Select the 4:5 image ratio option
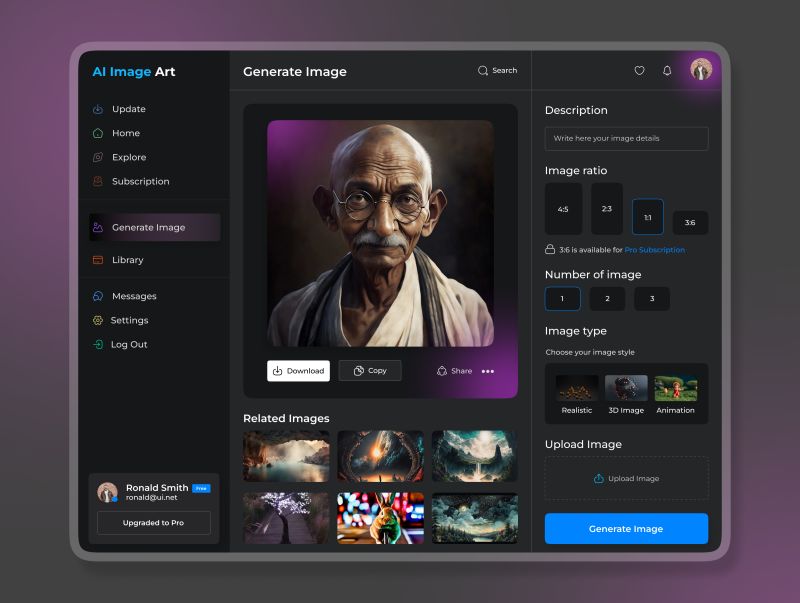This screenshot has height=603, width=800. click(563, 209)
